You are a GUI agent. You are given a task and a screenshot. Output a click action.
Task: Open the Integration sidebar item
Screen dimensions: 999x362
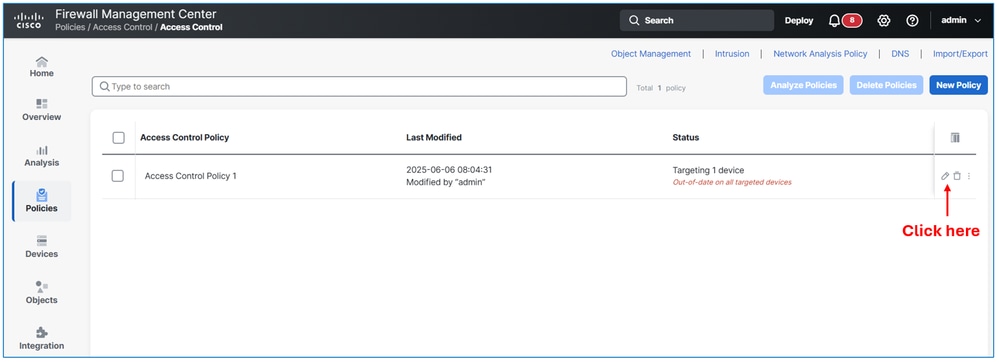[41, 338]
